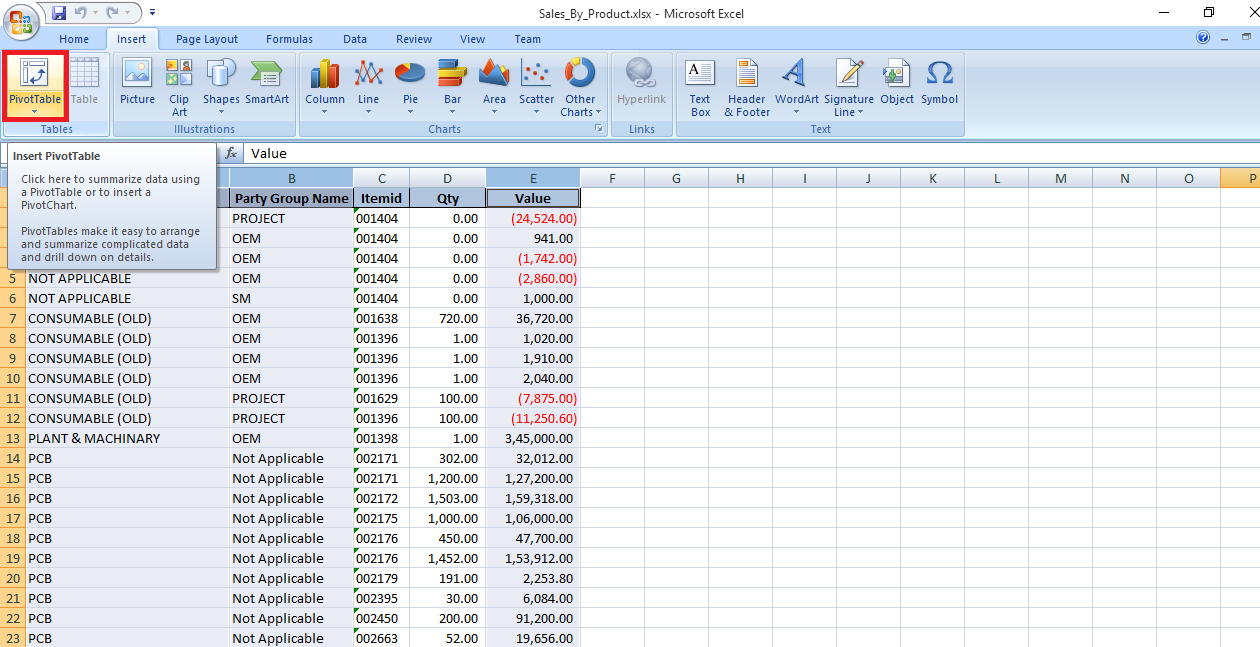
Task: Choose a Bar chart
Action: pos(453,86)
